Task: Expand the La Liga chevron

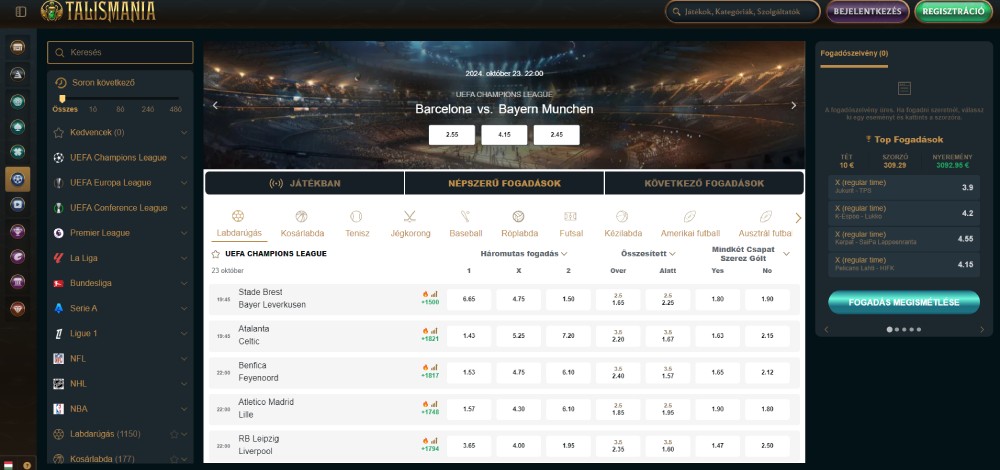Action: 184,258
